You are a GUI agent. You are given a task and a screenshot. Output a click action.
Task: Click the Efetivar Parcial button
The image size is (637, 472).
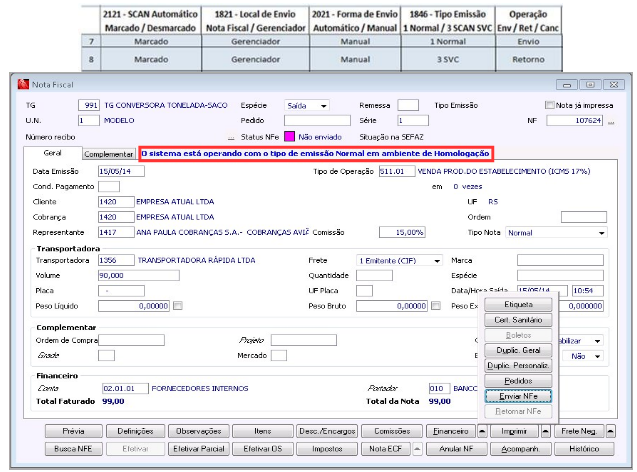[199, 449]
